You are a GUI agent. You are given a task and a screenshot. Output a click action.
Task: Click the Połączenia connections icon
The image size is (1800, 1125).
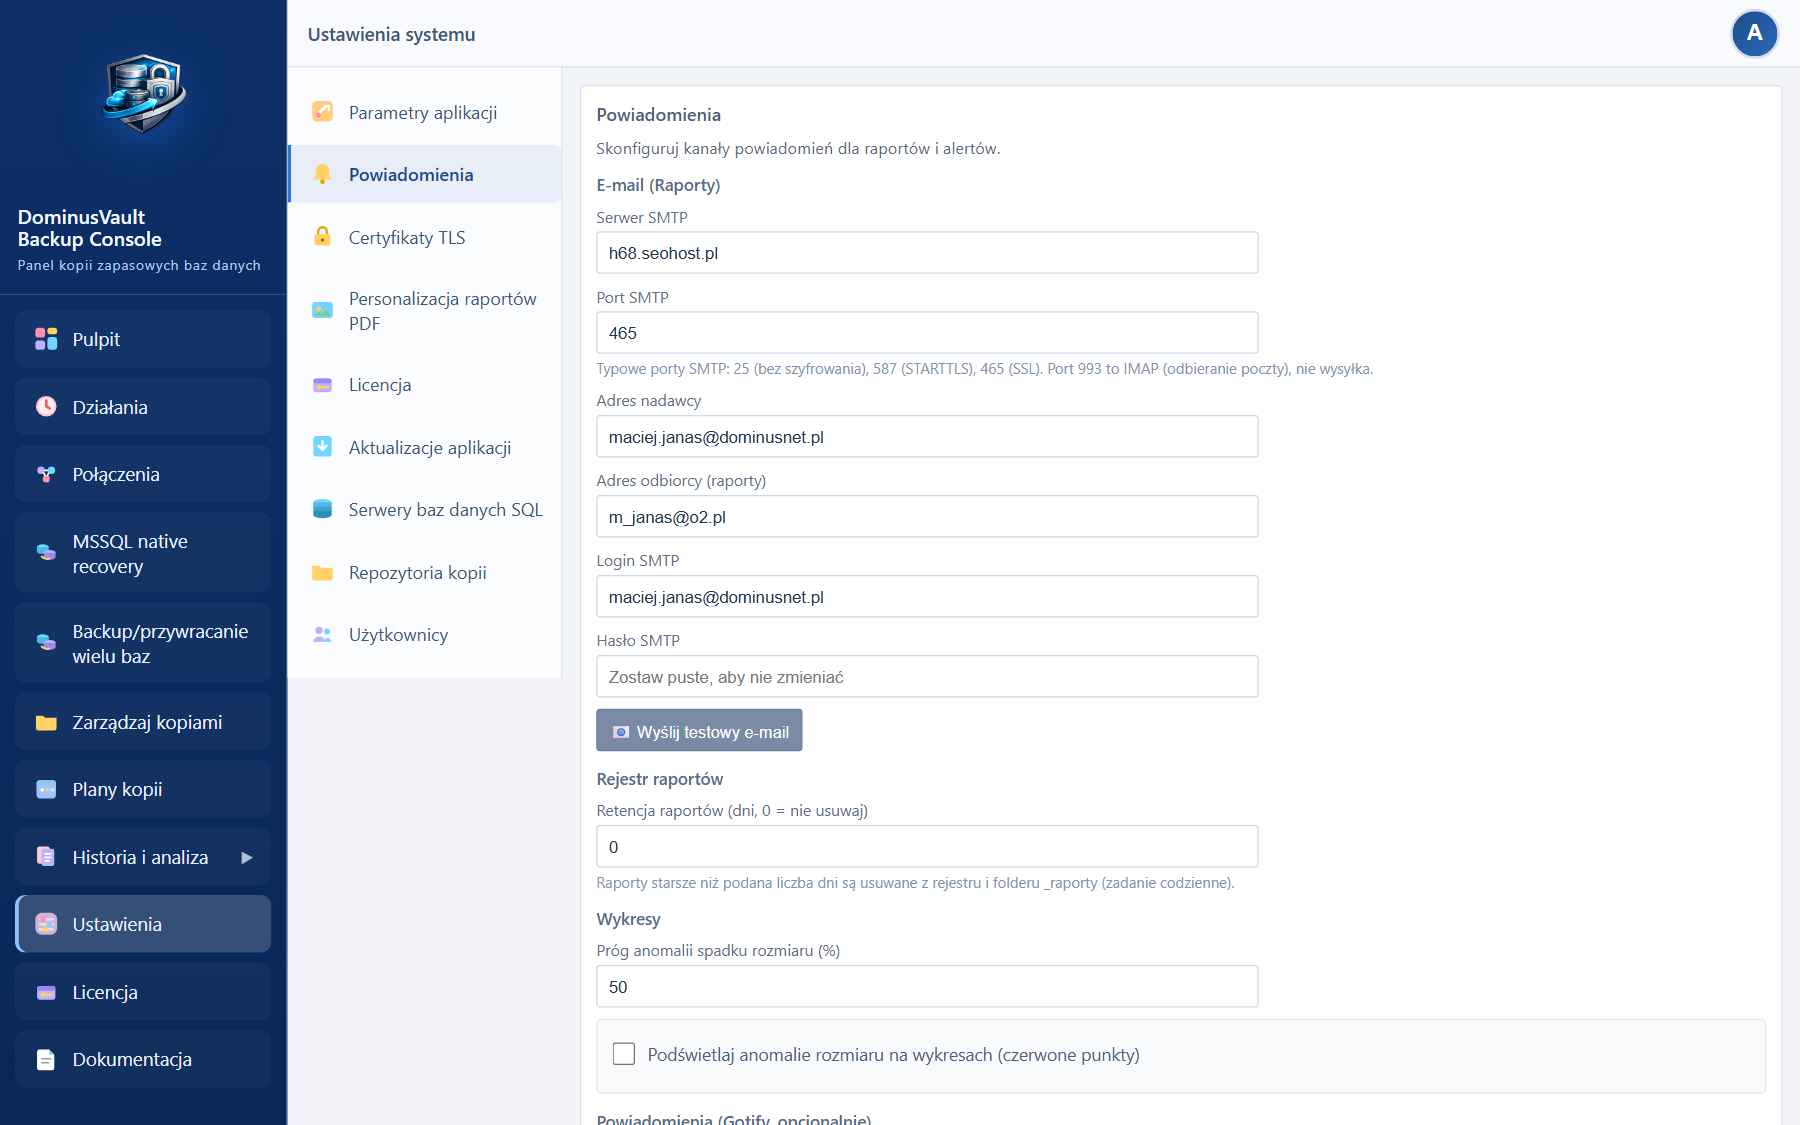[x=46, y=474]
